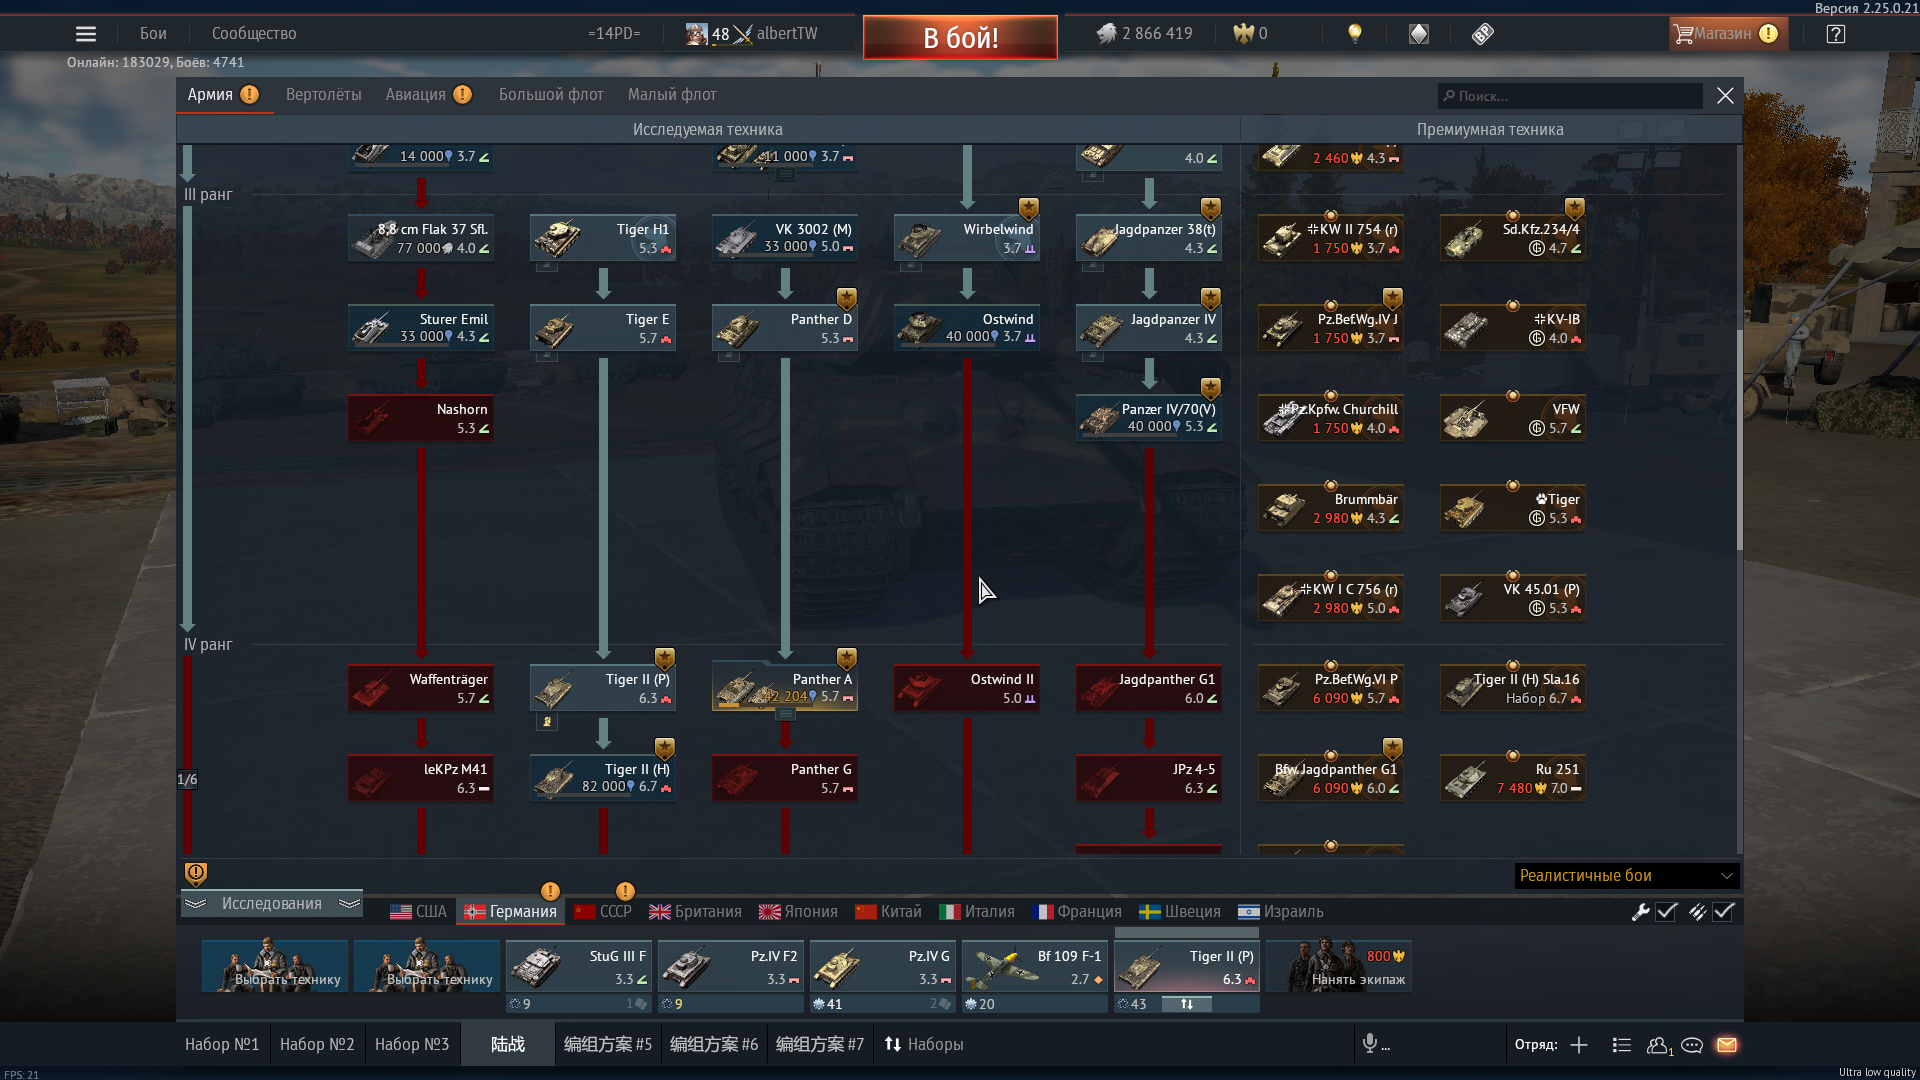Add squad member with plus icon
The image size is (1920, 1080).
[x=1579, y=1045]
